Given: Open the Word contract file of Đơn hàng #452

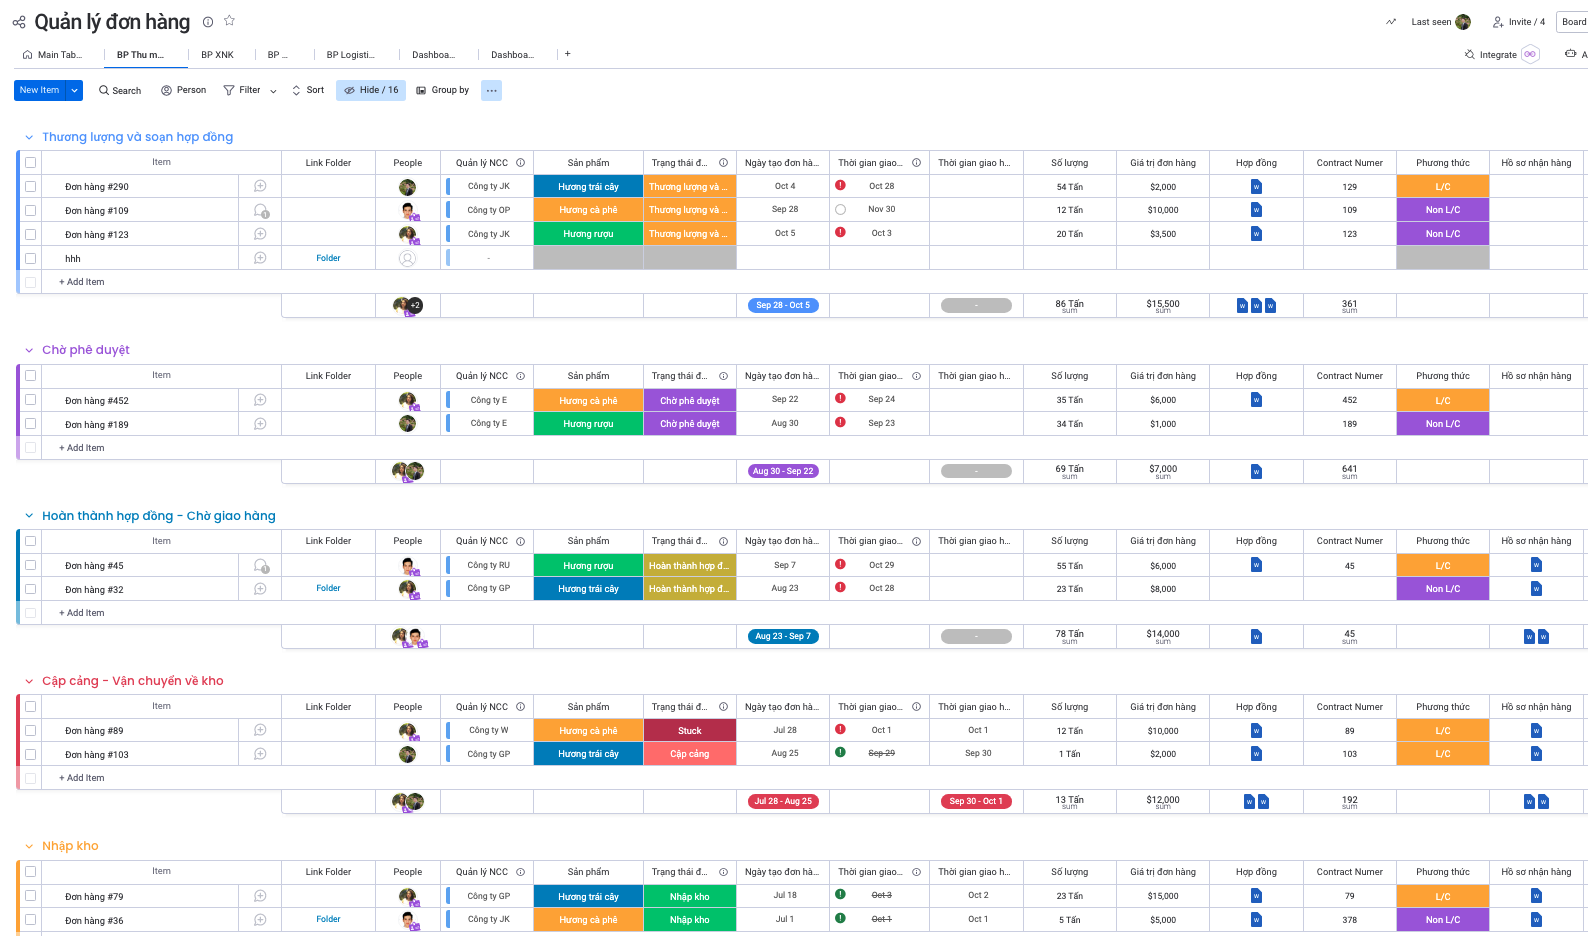Looking at the screenshot, I should (x=1256, y=400).
